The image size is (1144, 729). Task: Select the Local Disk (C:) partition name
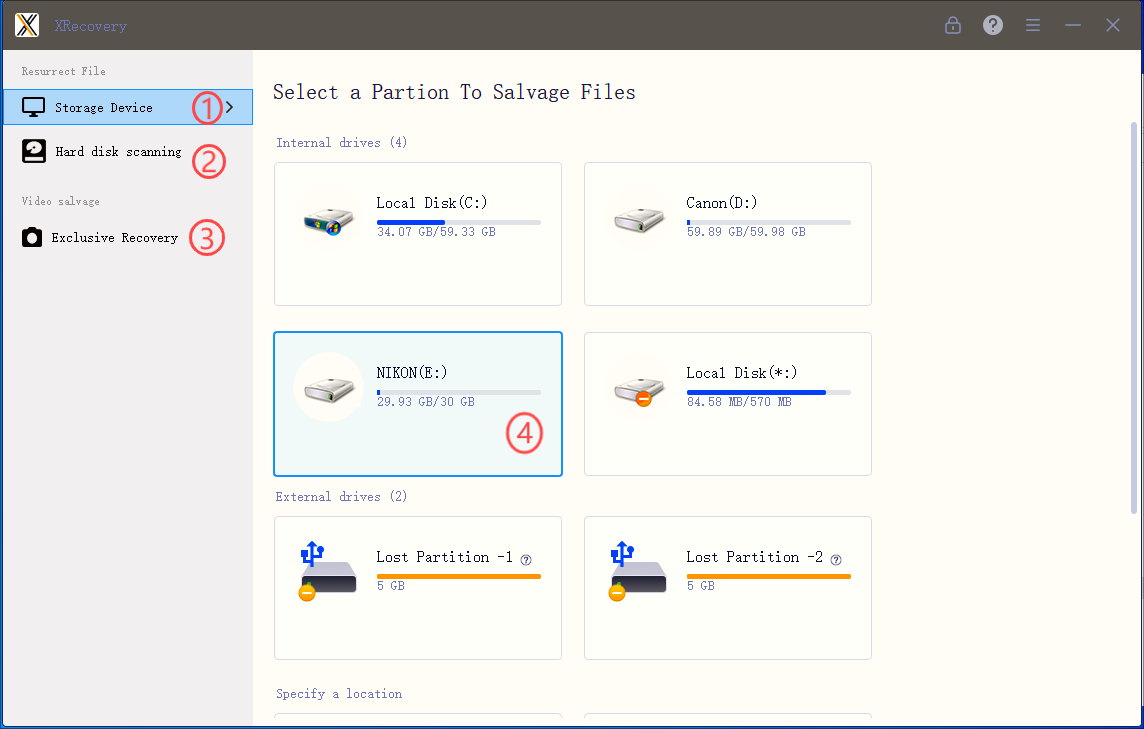pyautogui.click(x=431, y=203)
